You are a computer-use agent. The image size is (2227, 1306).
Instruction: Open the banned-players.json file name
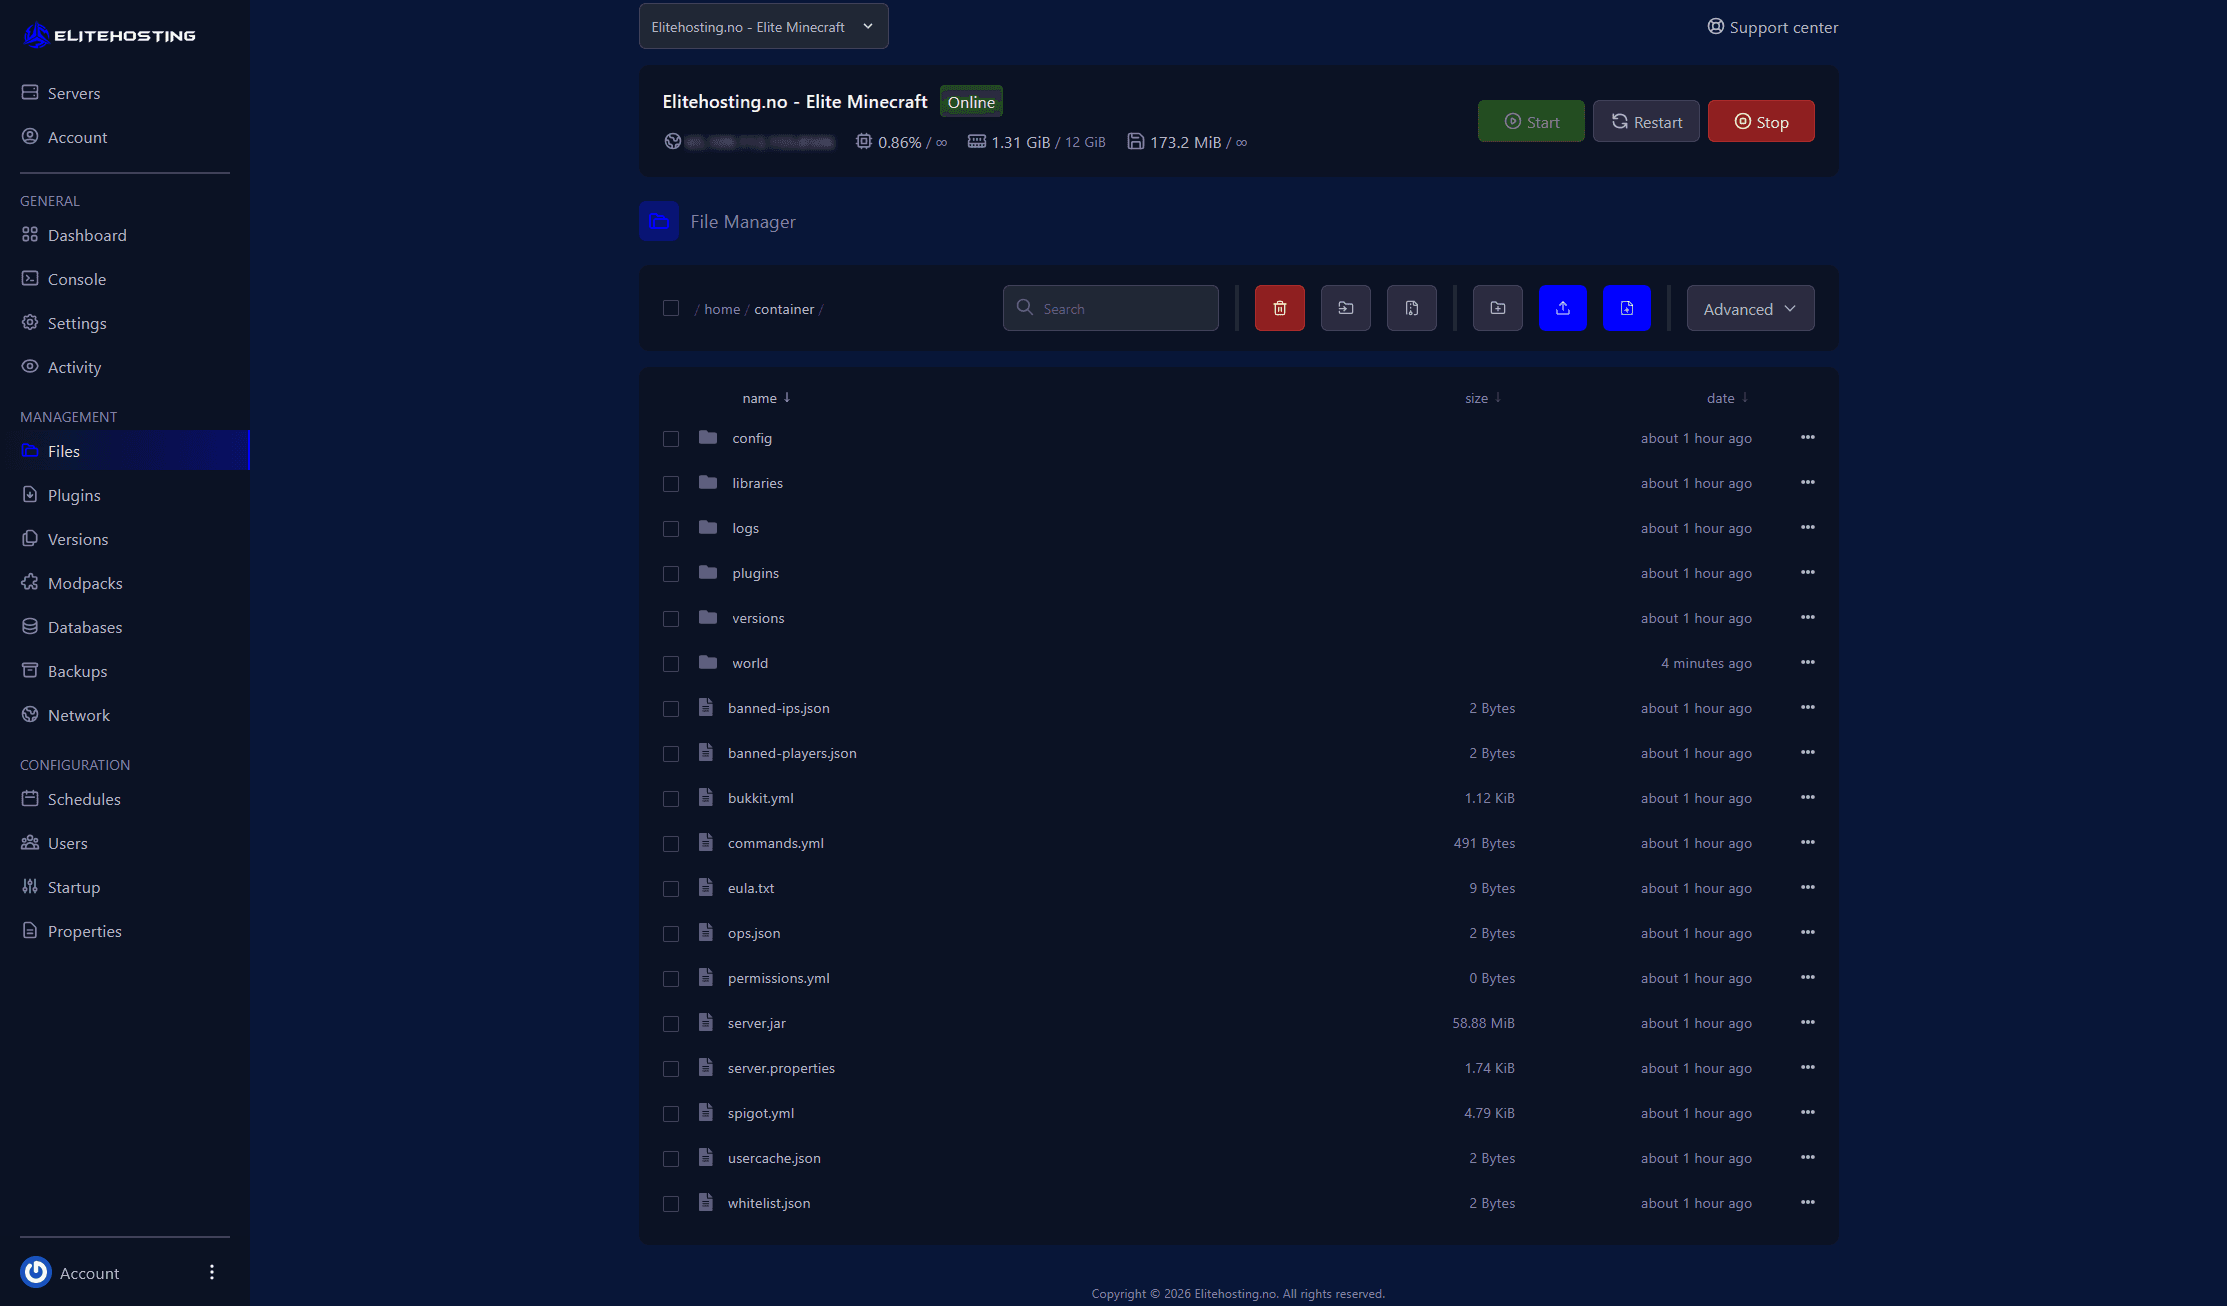(x=792, y=753)
